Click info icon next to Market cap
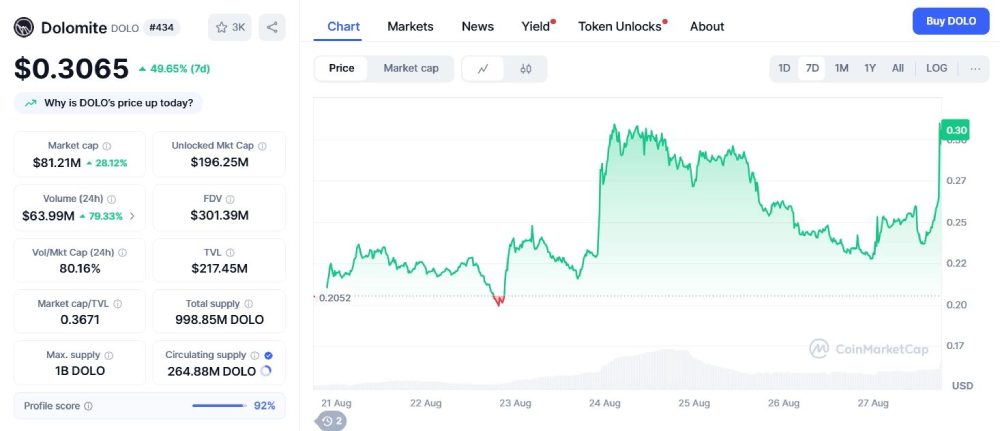This screenshot has width=1000, height=431. coord(107,146)
